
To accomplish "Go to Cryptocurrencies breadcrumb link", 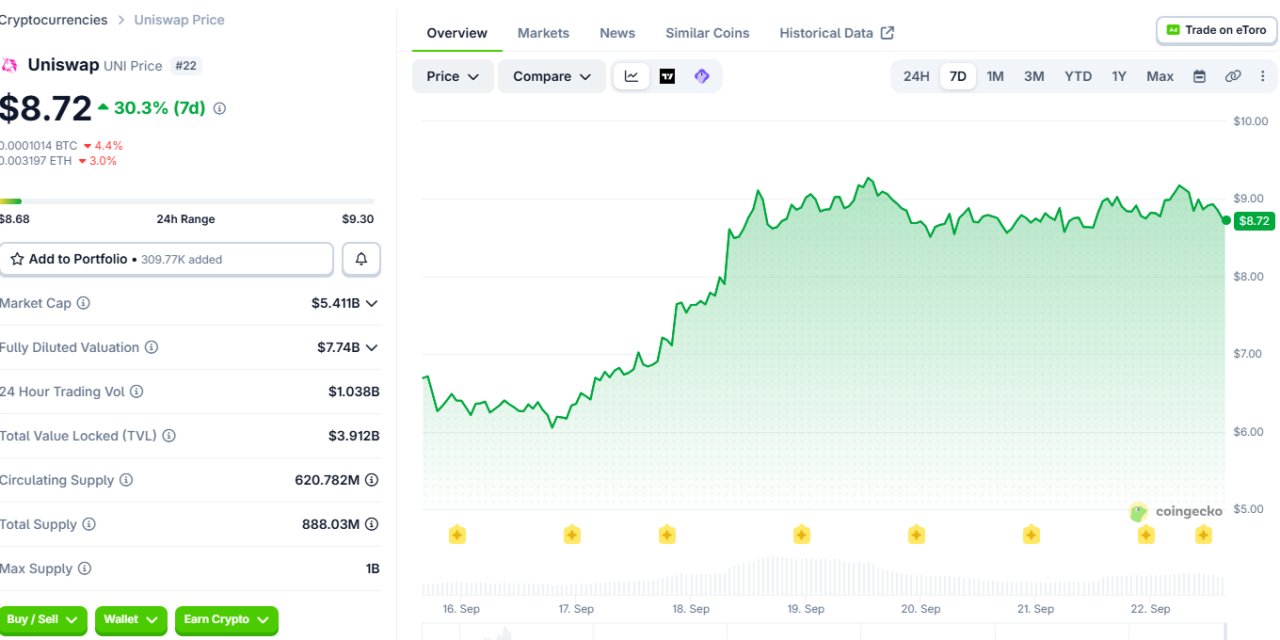I will [x=54, y=20].
